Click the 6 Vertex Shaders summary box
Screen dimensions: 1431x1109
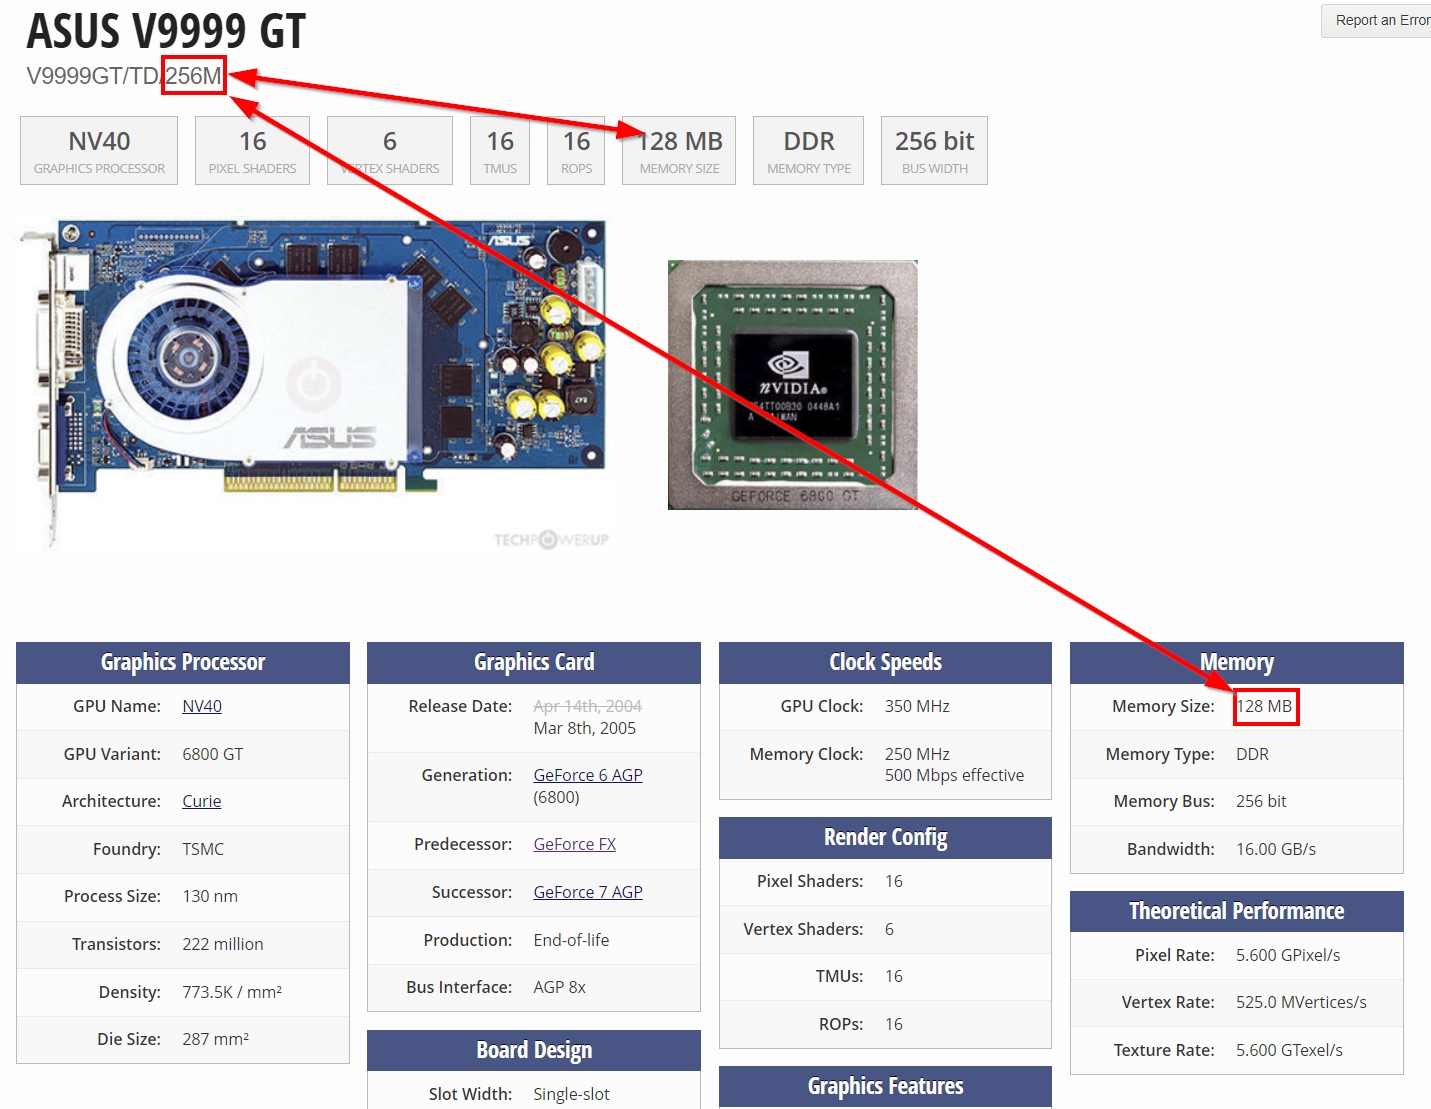[x=390, y=151]
